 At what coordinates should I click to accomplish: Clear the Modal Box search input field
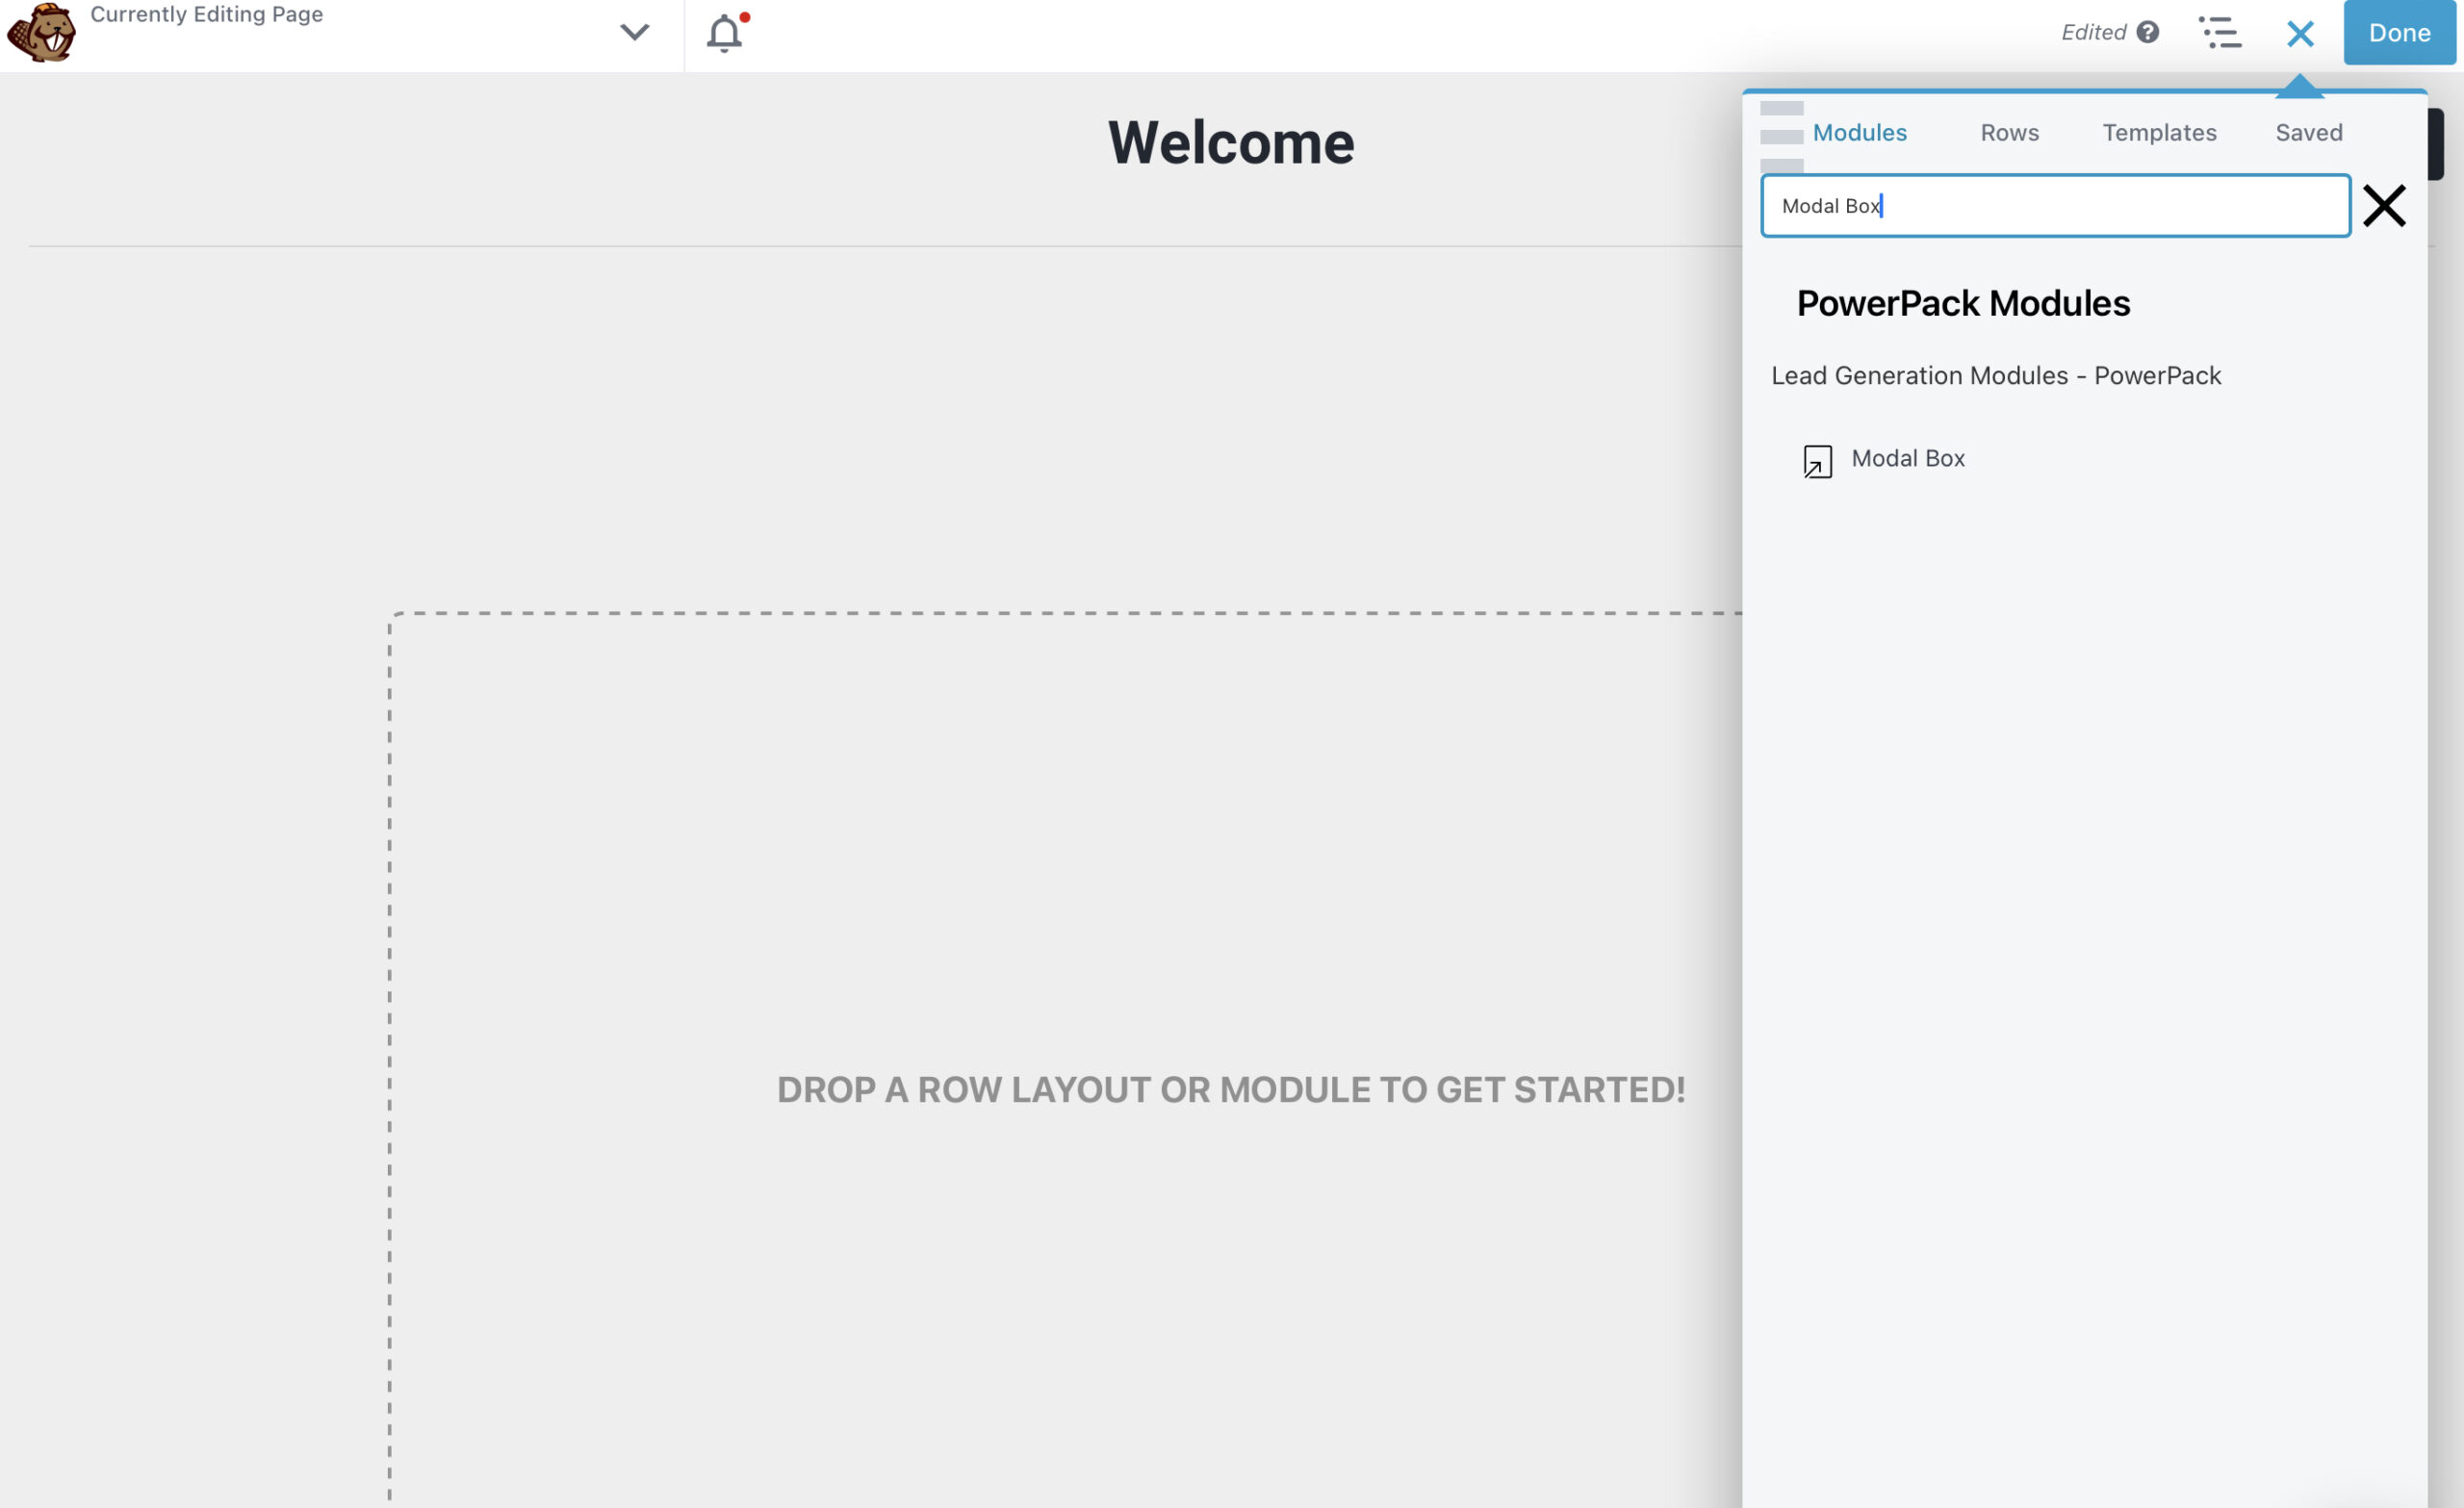pos(2387,204)
